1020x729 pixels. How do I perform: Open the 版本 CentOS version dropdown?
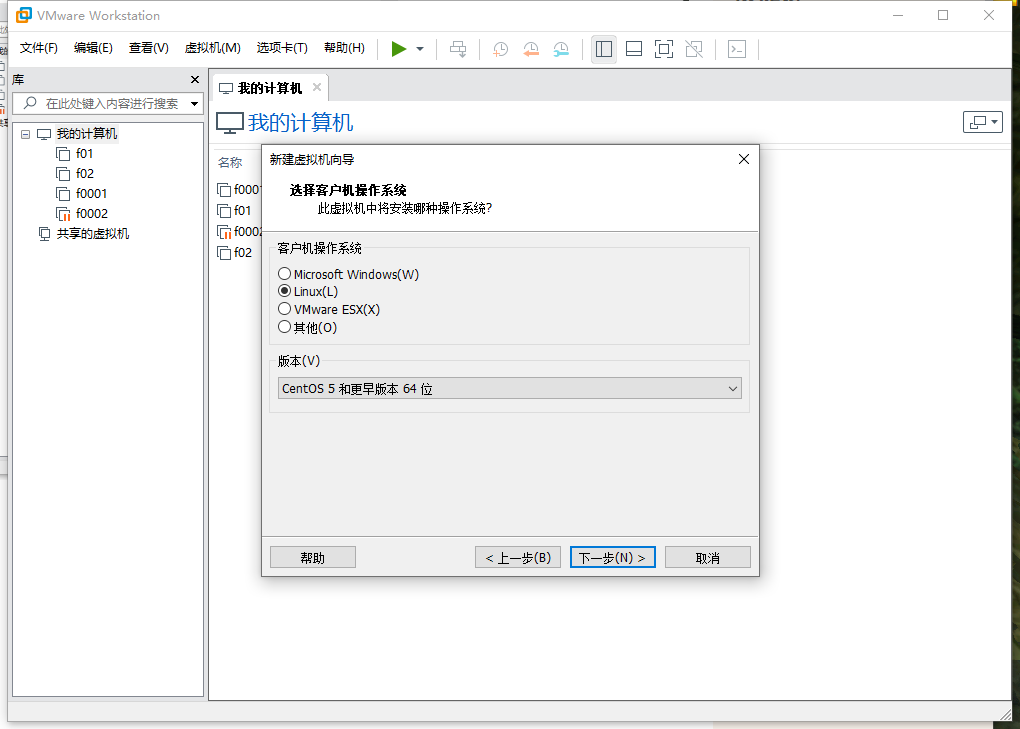coord(509,388)
